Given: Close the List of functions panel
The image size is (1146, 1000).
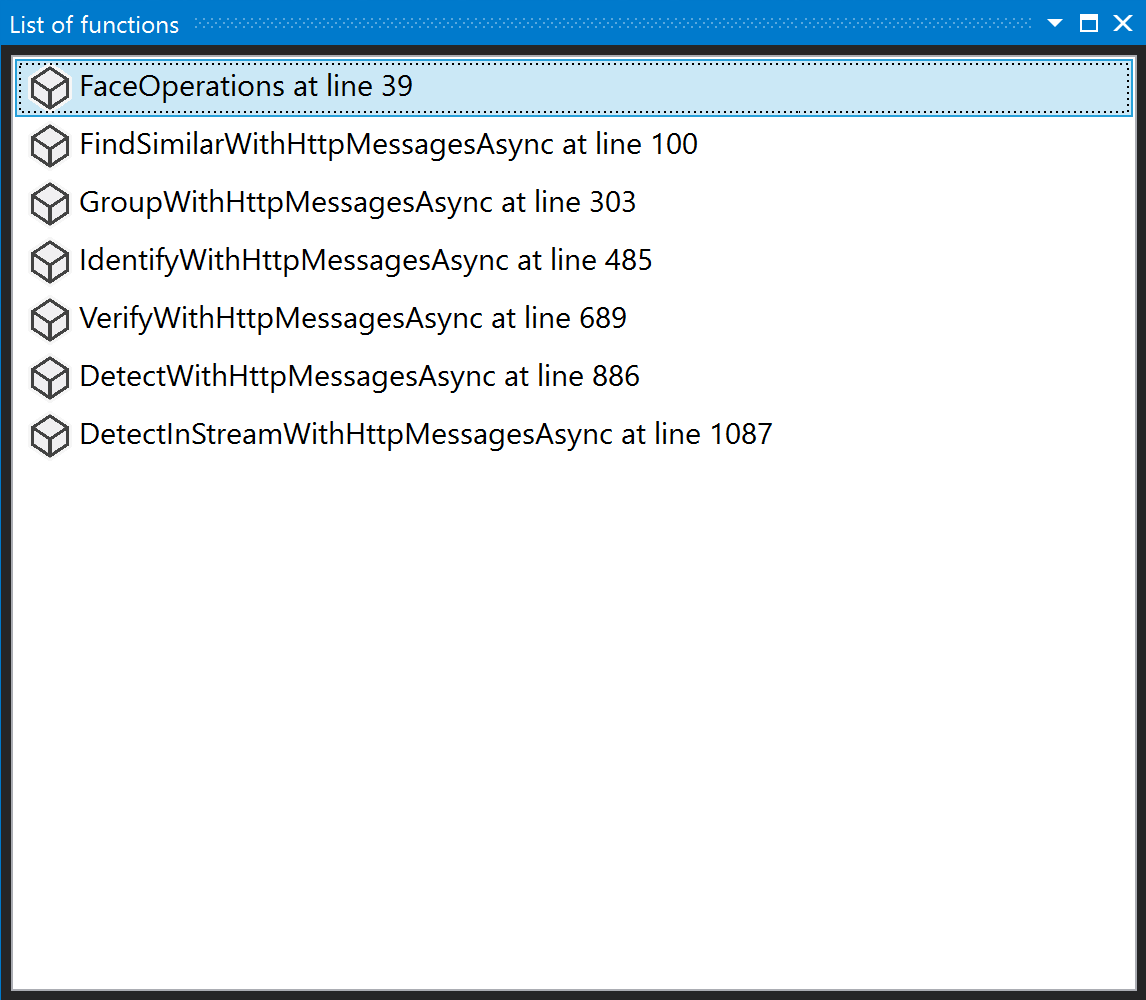Looking at the screenshot, I should click(1123, 23).
